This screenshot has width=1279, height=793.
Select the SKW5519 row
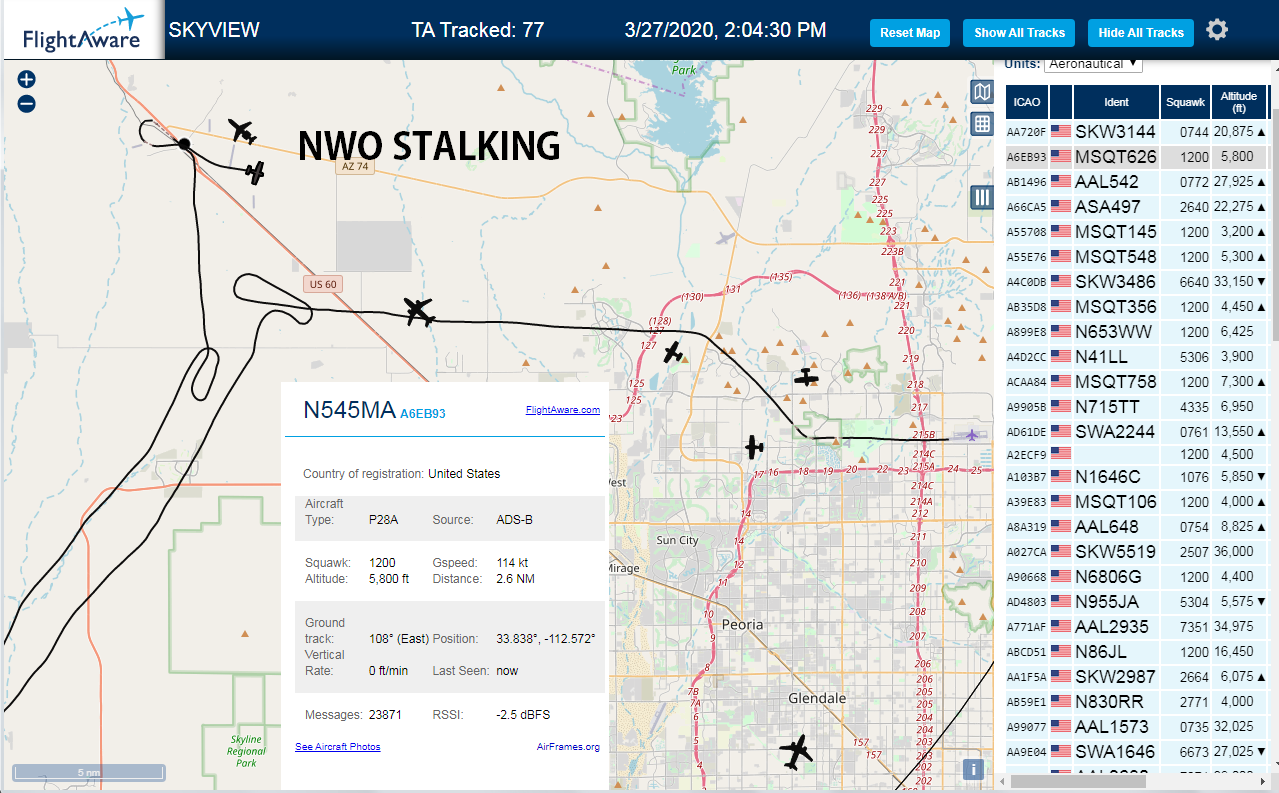click(x=1137, y=552)
